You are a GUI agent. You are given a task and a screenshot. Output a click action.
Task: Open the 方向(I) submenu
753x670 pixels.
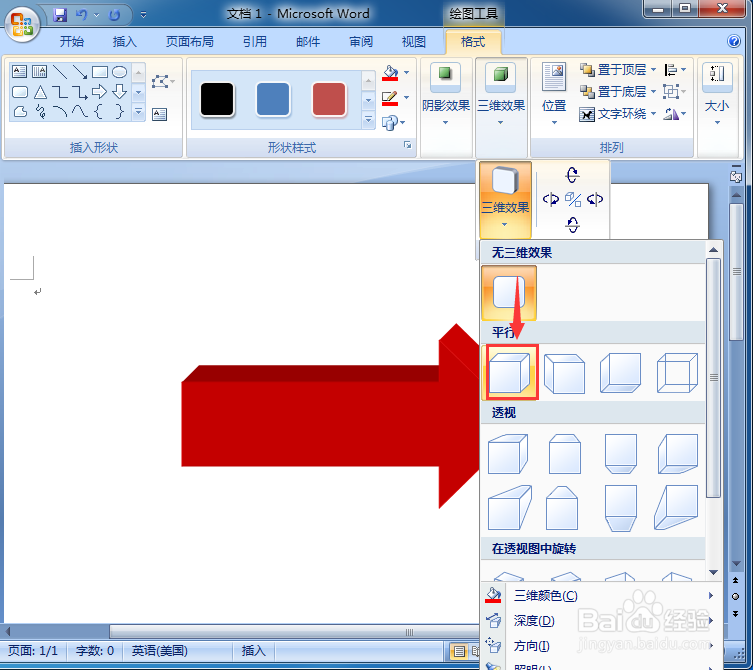point(599,646)
